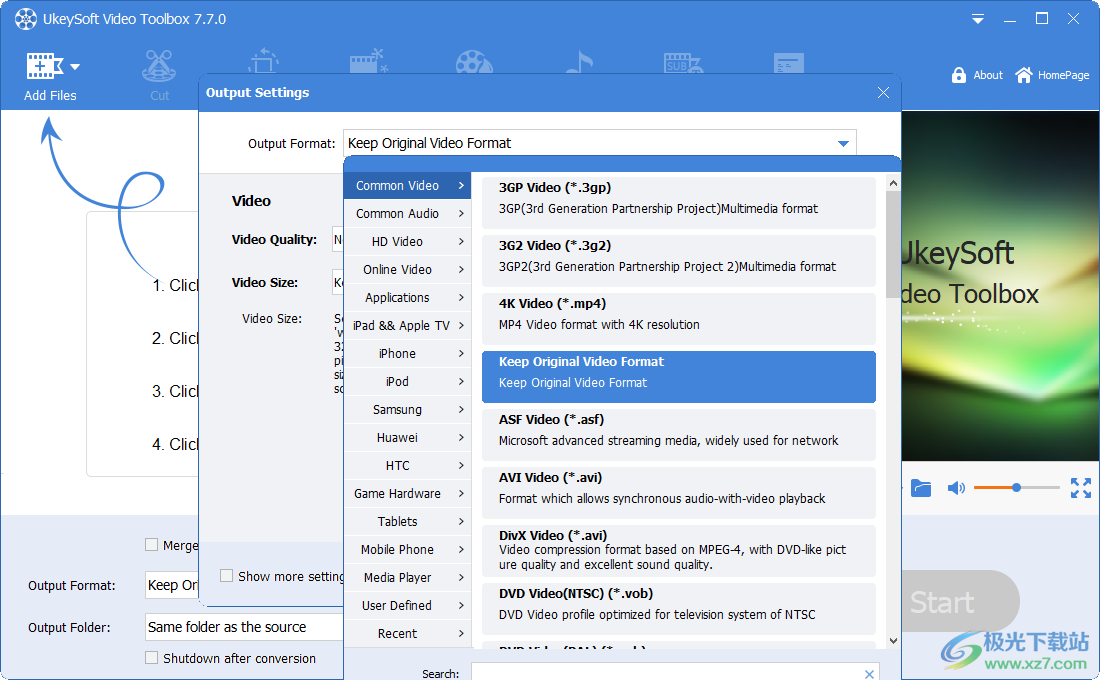Open the Rotate/Crop tool icon

pos(264,62)
